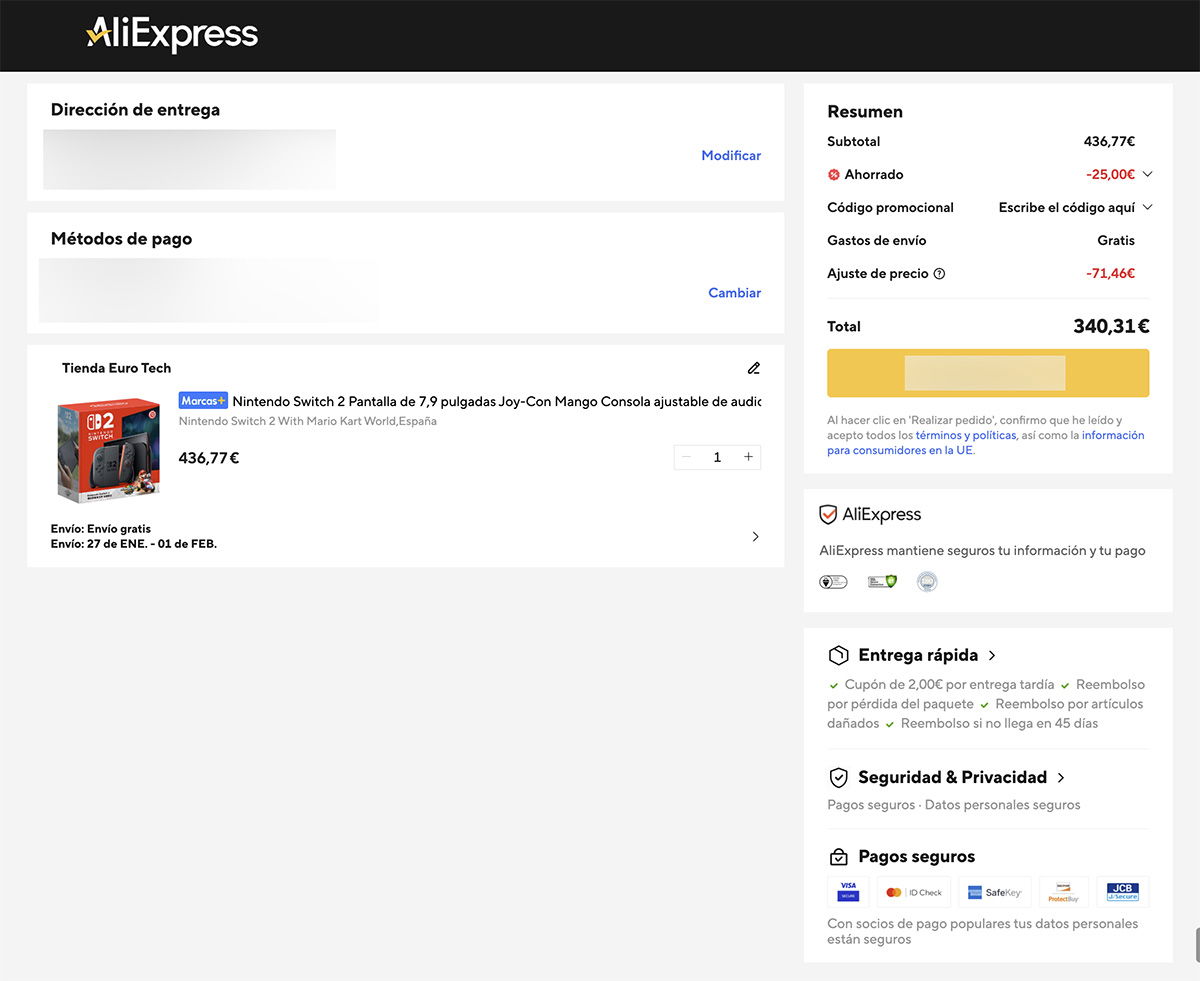1200x981 pixels.
Task: Expand shipping options chevron for the order
Action: (x=755, y=536)
